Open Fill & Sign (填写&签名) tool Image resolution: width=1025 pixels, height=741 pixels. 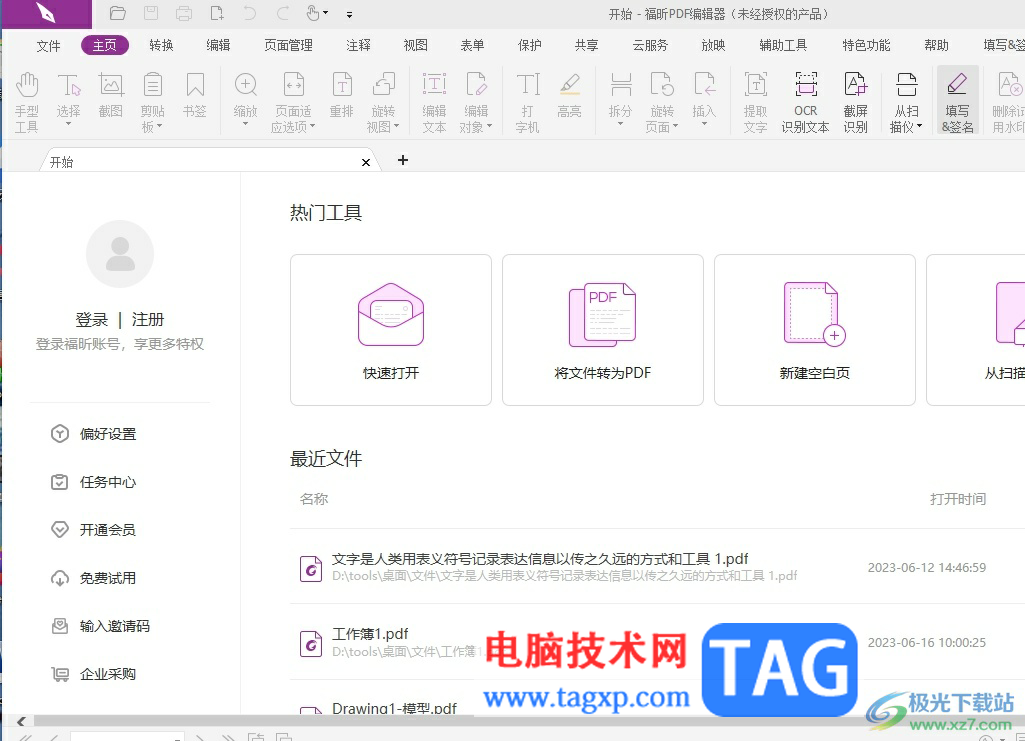958,101
